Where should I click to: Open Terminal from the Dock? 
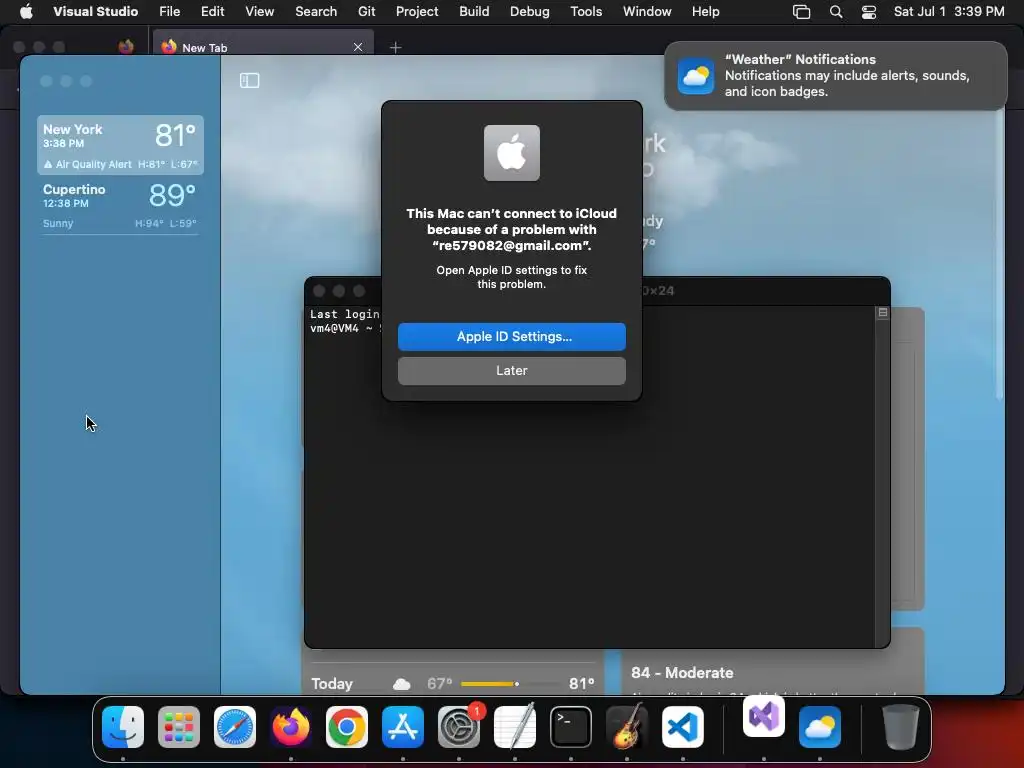(x=571, y=727)
